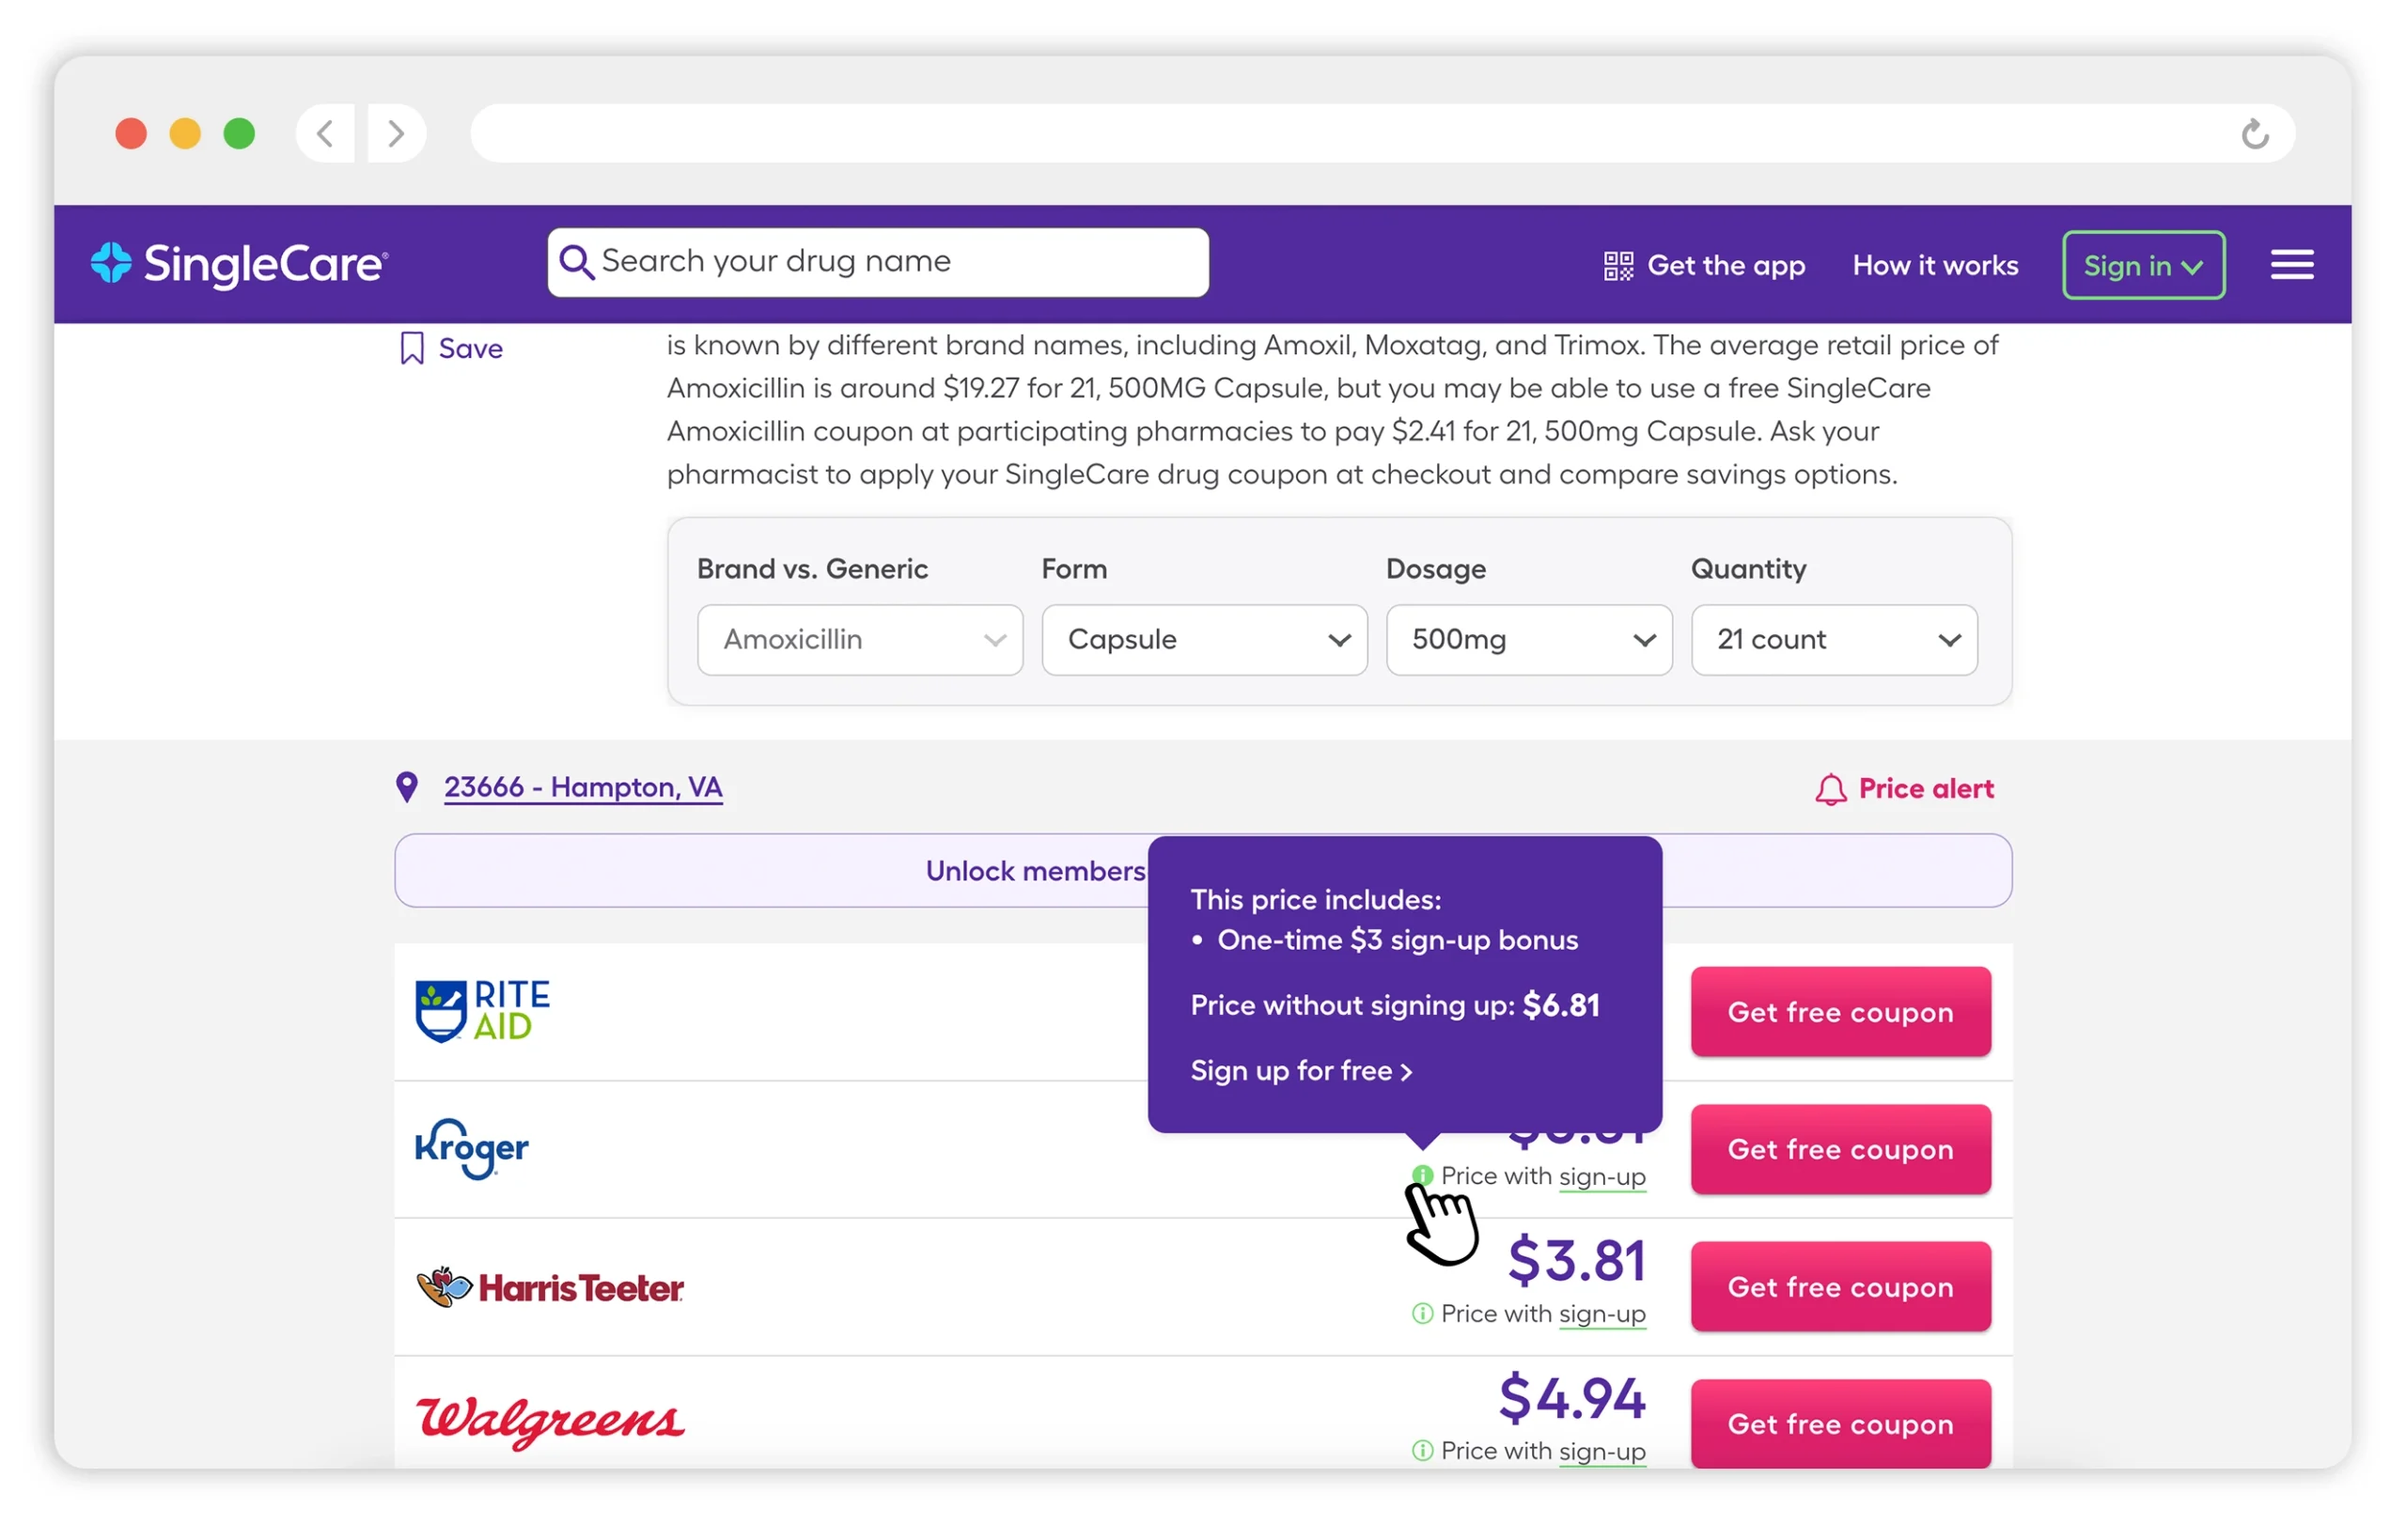This screenshot has width=2406, height=1540.
Task: Click the Sign up for free link
Action: point(1300,1070)
